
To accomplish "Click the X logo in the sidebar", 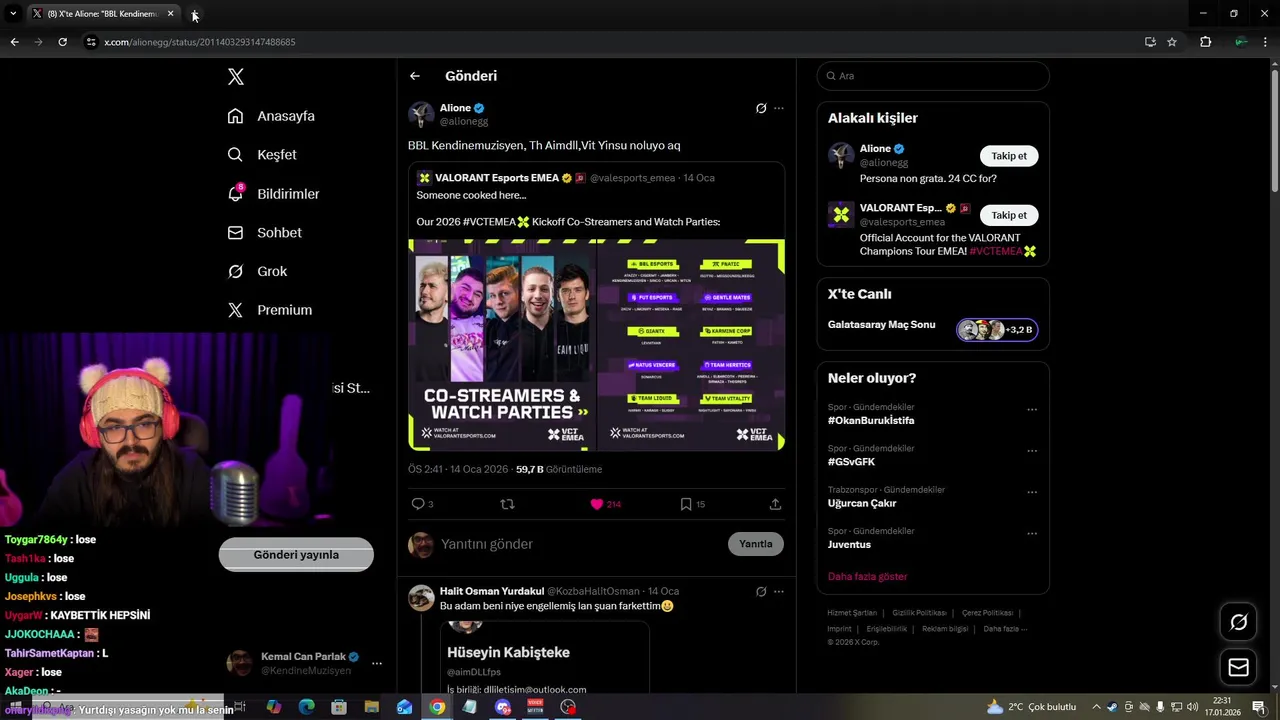I will tap(235, 77).
